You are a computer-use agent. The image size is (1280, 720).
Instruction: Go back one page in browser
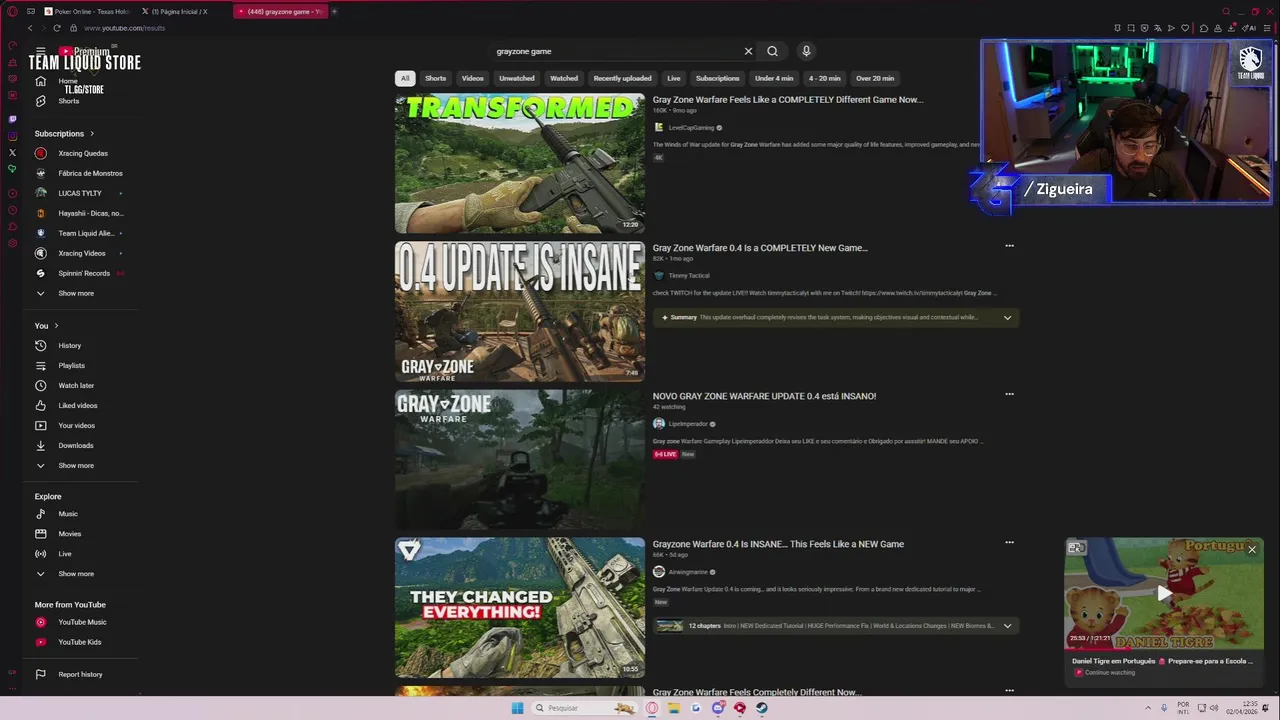tap(30, 28)
